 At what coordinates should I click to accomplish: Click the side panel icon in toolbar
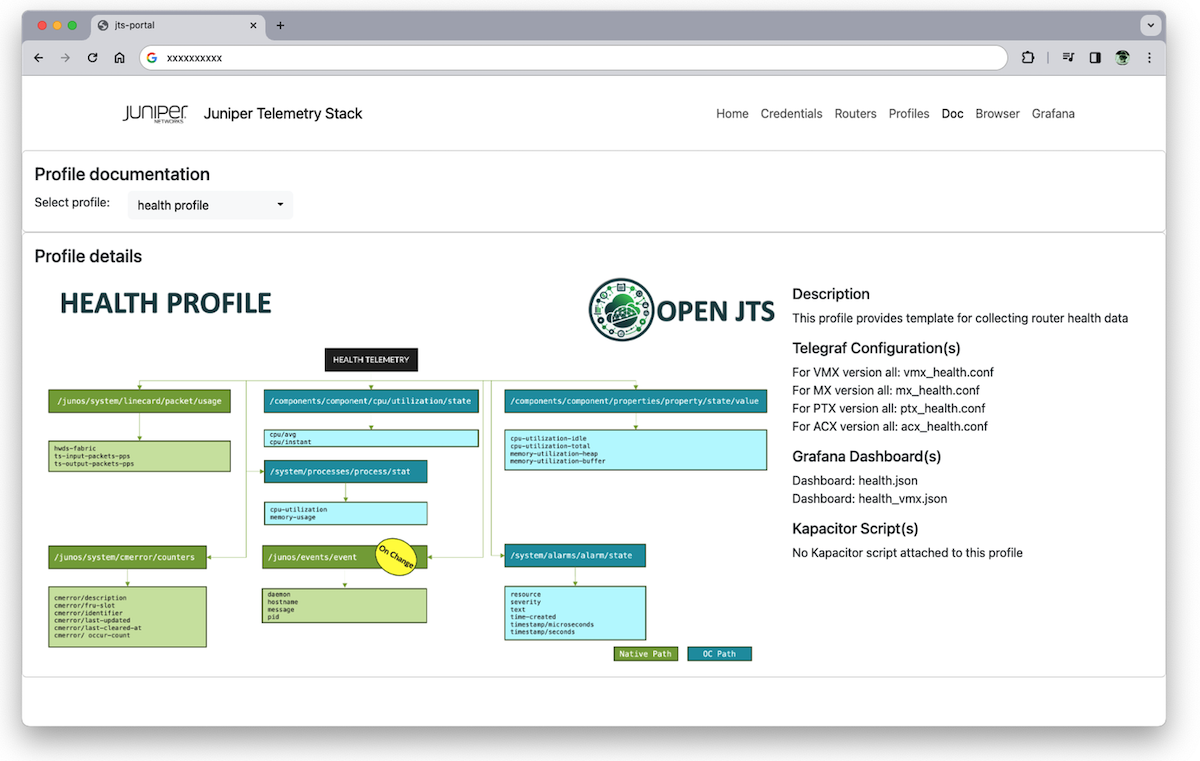pos(1094,57)
